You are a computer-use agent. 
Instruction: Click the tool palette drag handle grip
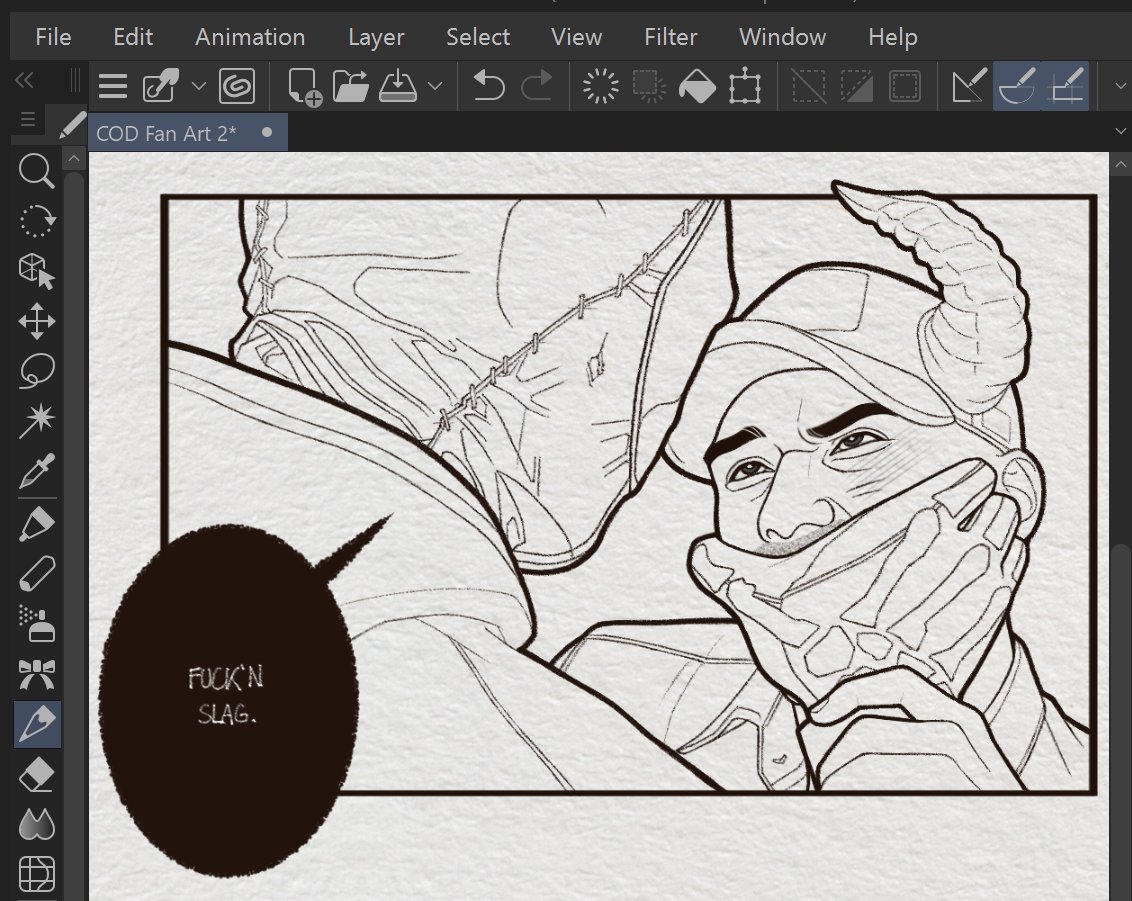(x=75, y=80)
